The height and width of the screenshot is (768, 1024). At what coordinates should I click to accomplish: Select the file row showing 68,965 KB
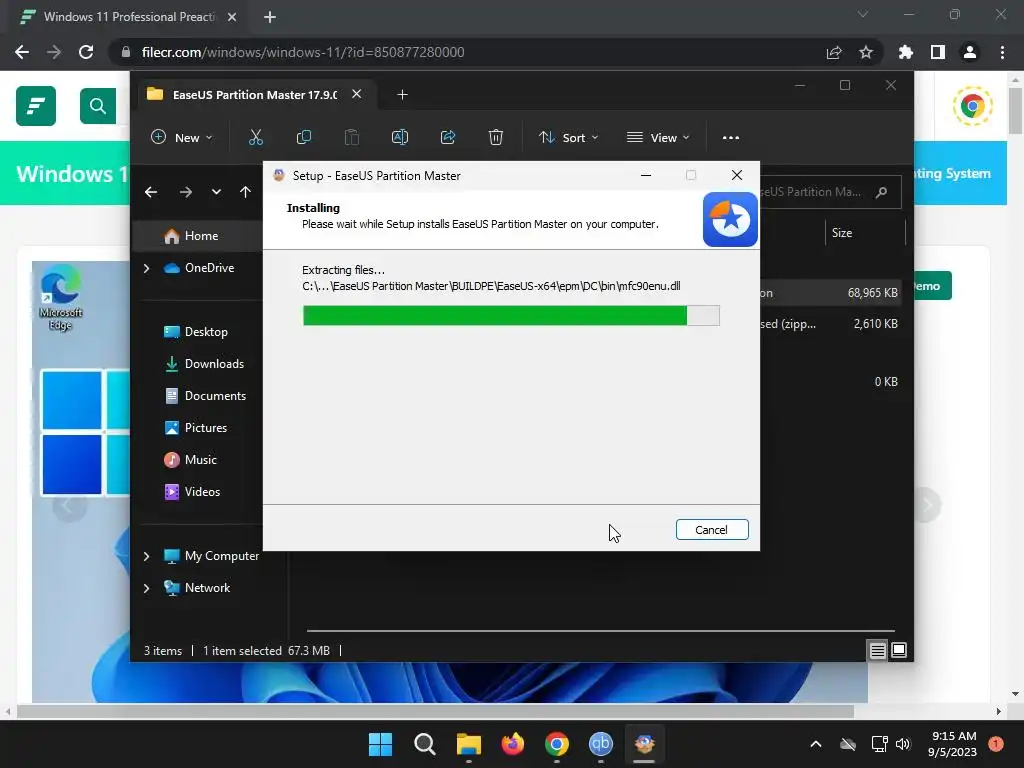click(829, 293)
